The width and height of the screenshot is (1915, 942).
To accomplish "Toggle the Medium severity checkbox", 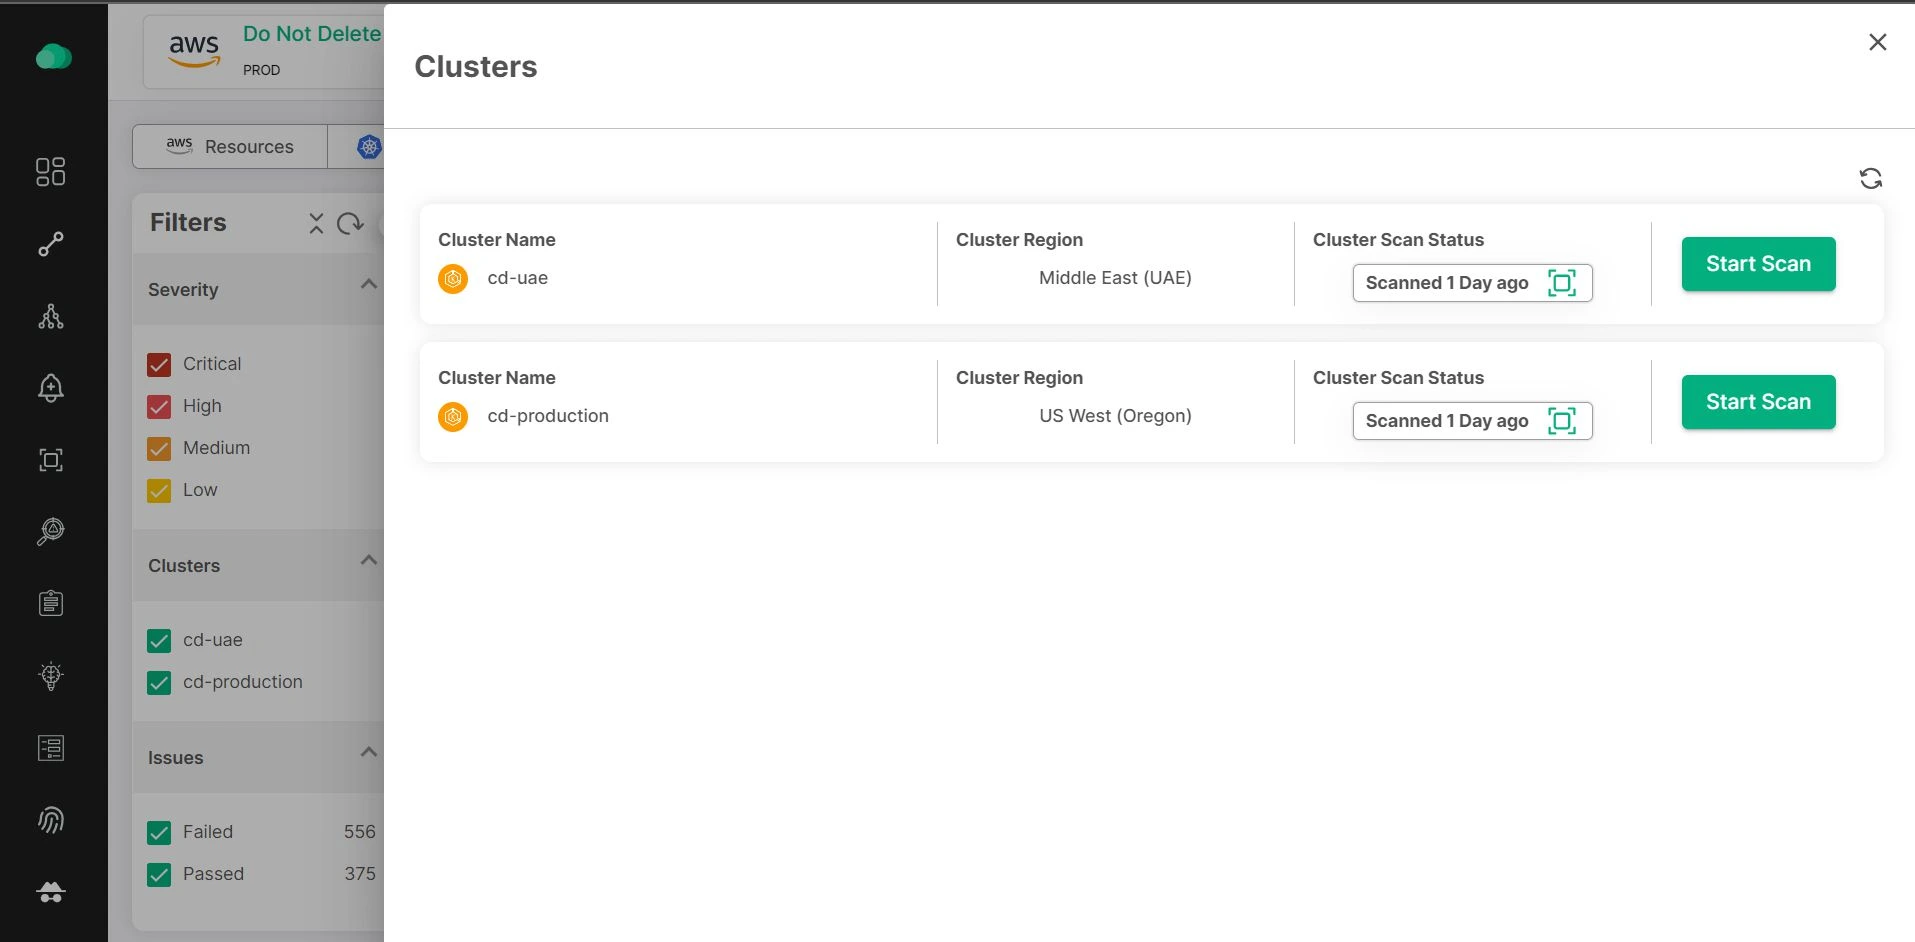I will click(x=159, y=449).
